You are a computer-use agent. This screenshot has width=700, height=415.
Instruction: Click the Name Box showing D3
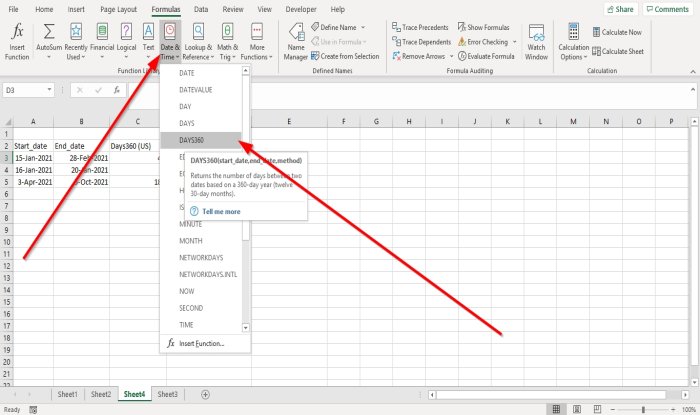[24, 90]
